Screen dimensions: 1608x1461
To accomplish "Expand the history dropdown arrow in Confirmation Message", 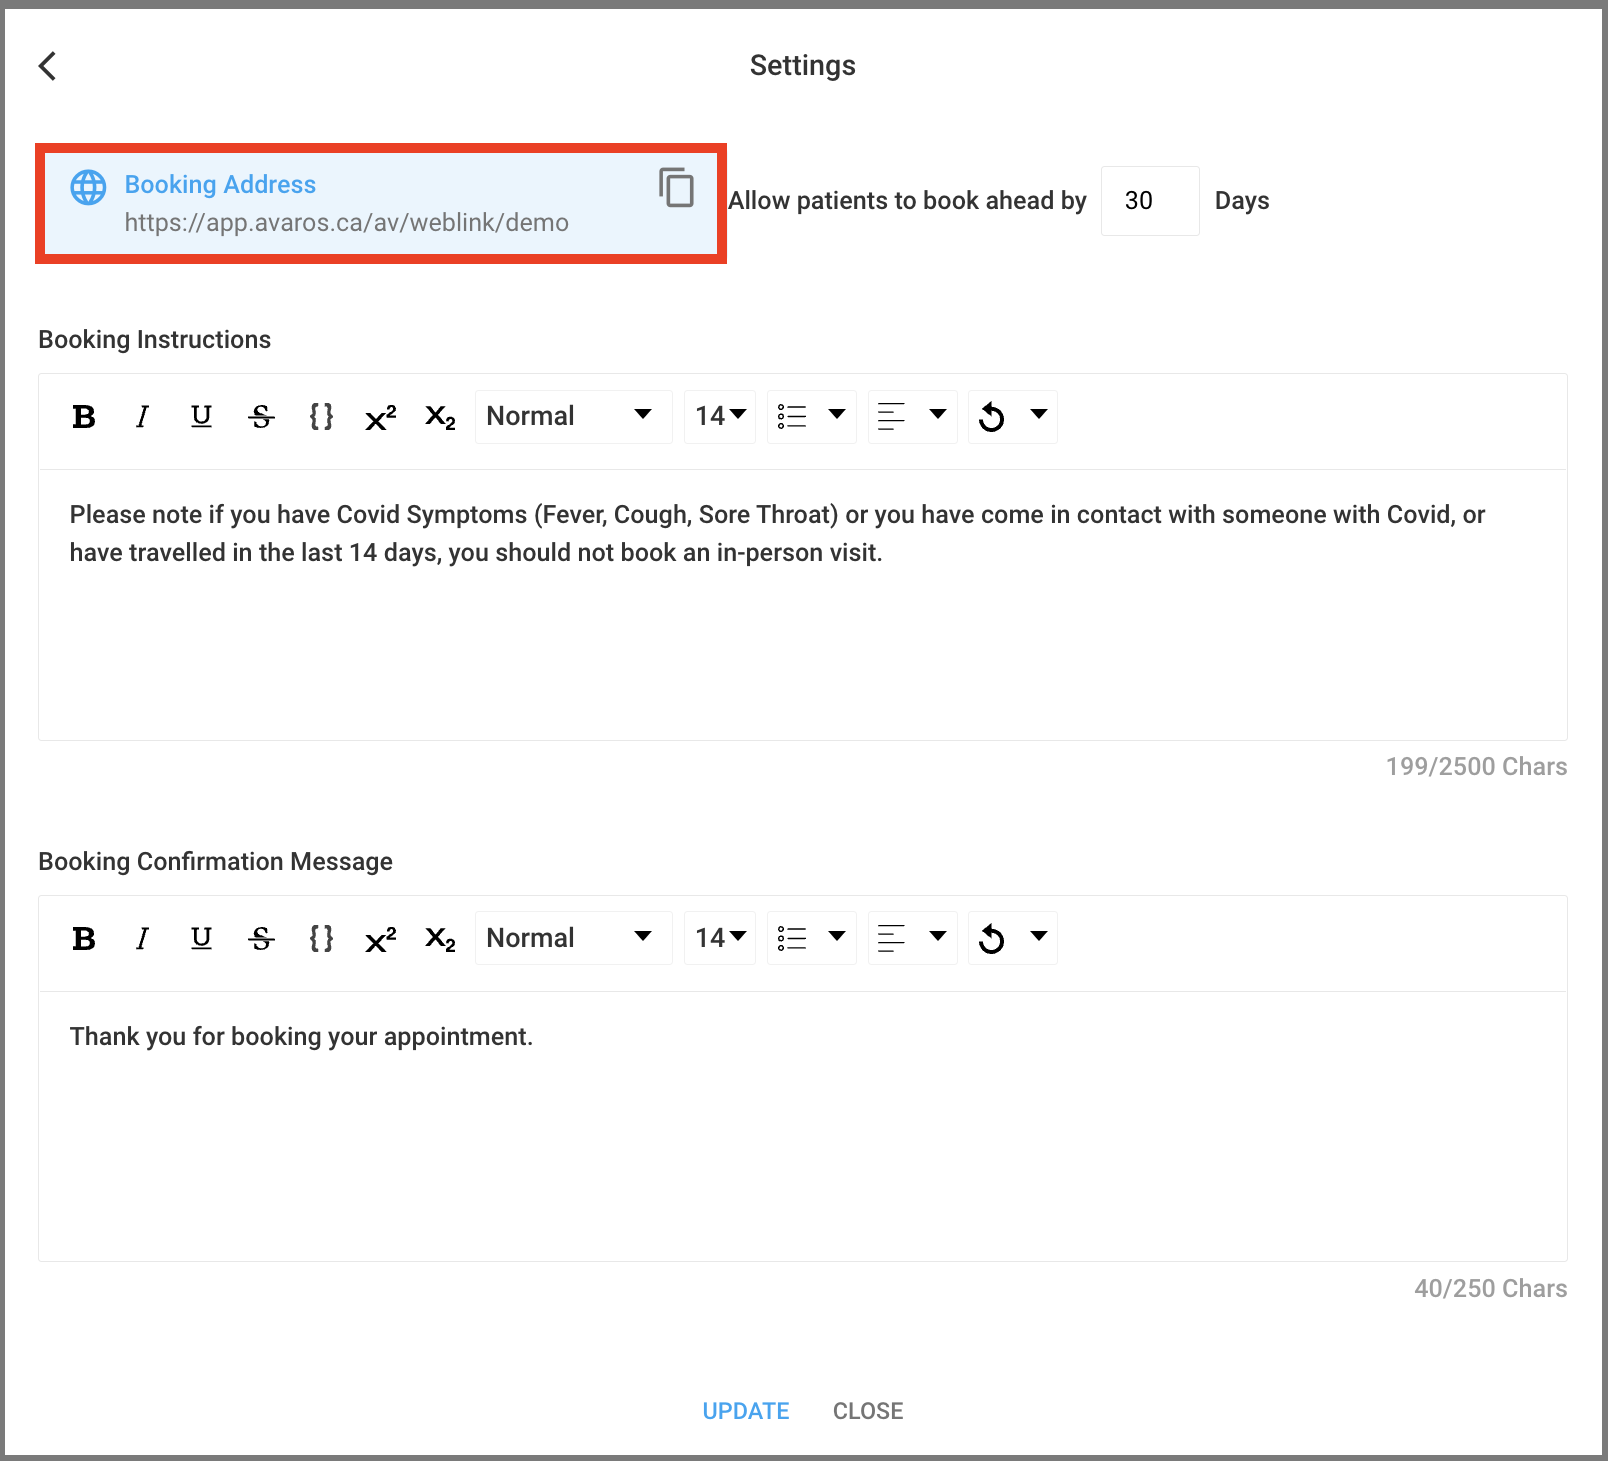I will pos(1039,936).
